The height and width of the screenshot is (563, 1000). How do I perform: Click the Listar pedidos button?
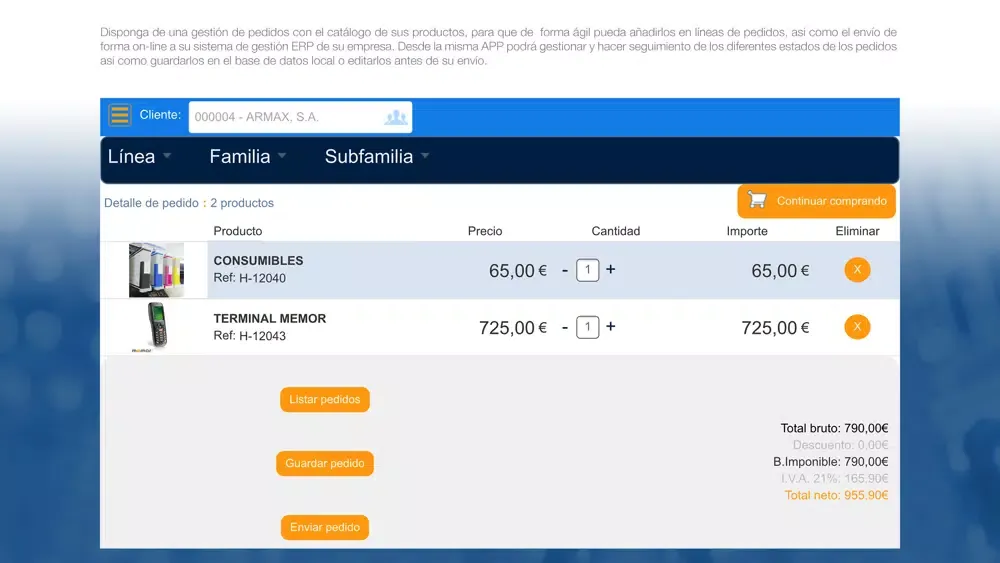325,400
